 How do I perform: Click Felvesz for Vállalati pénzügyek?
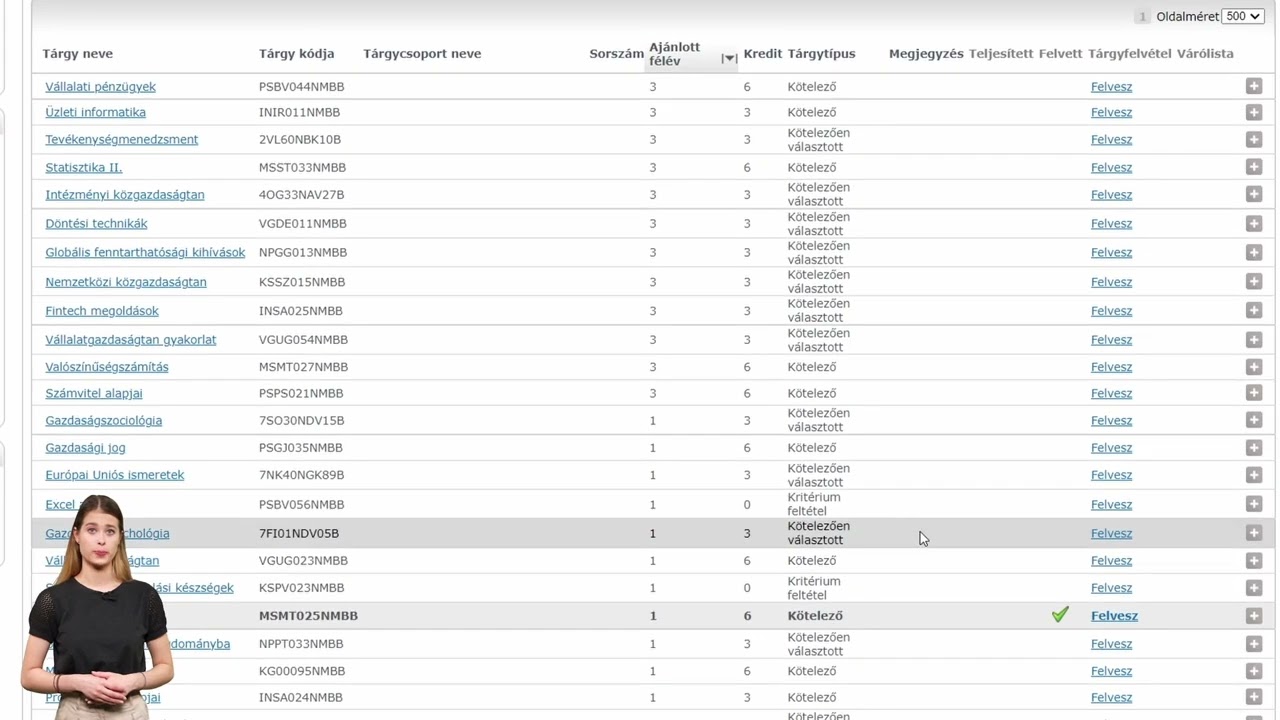click(1111, 87)
